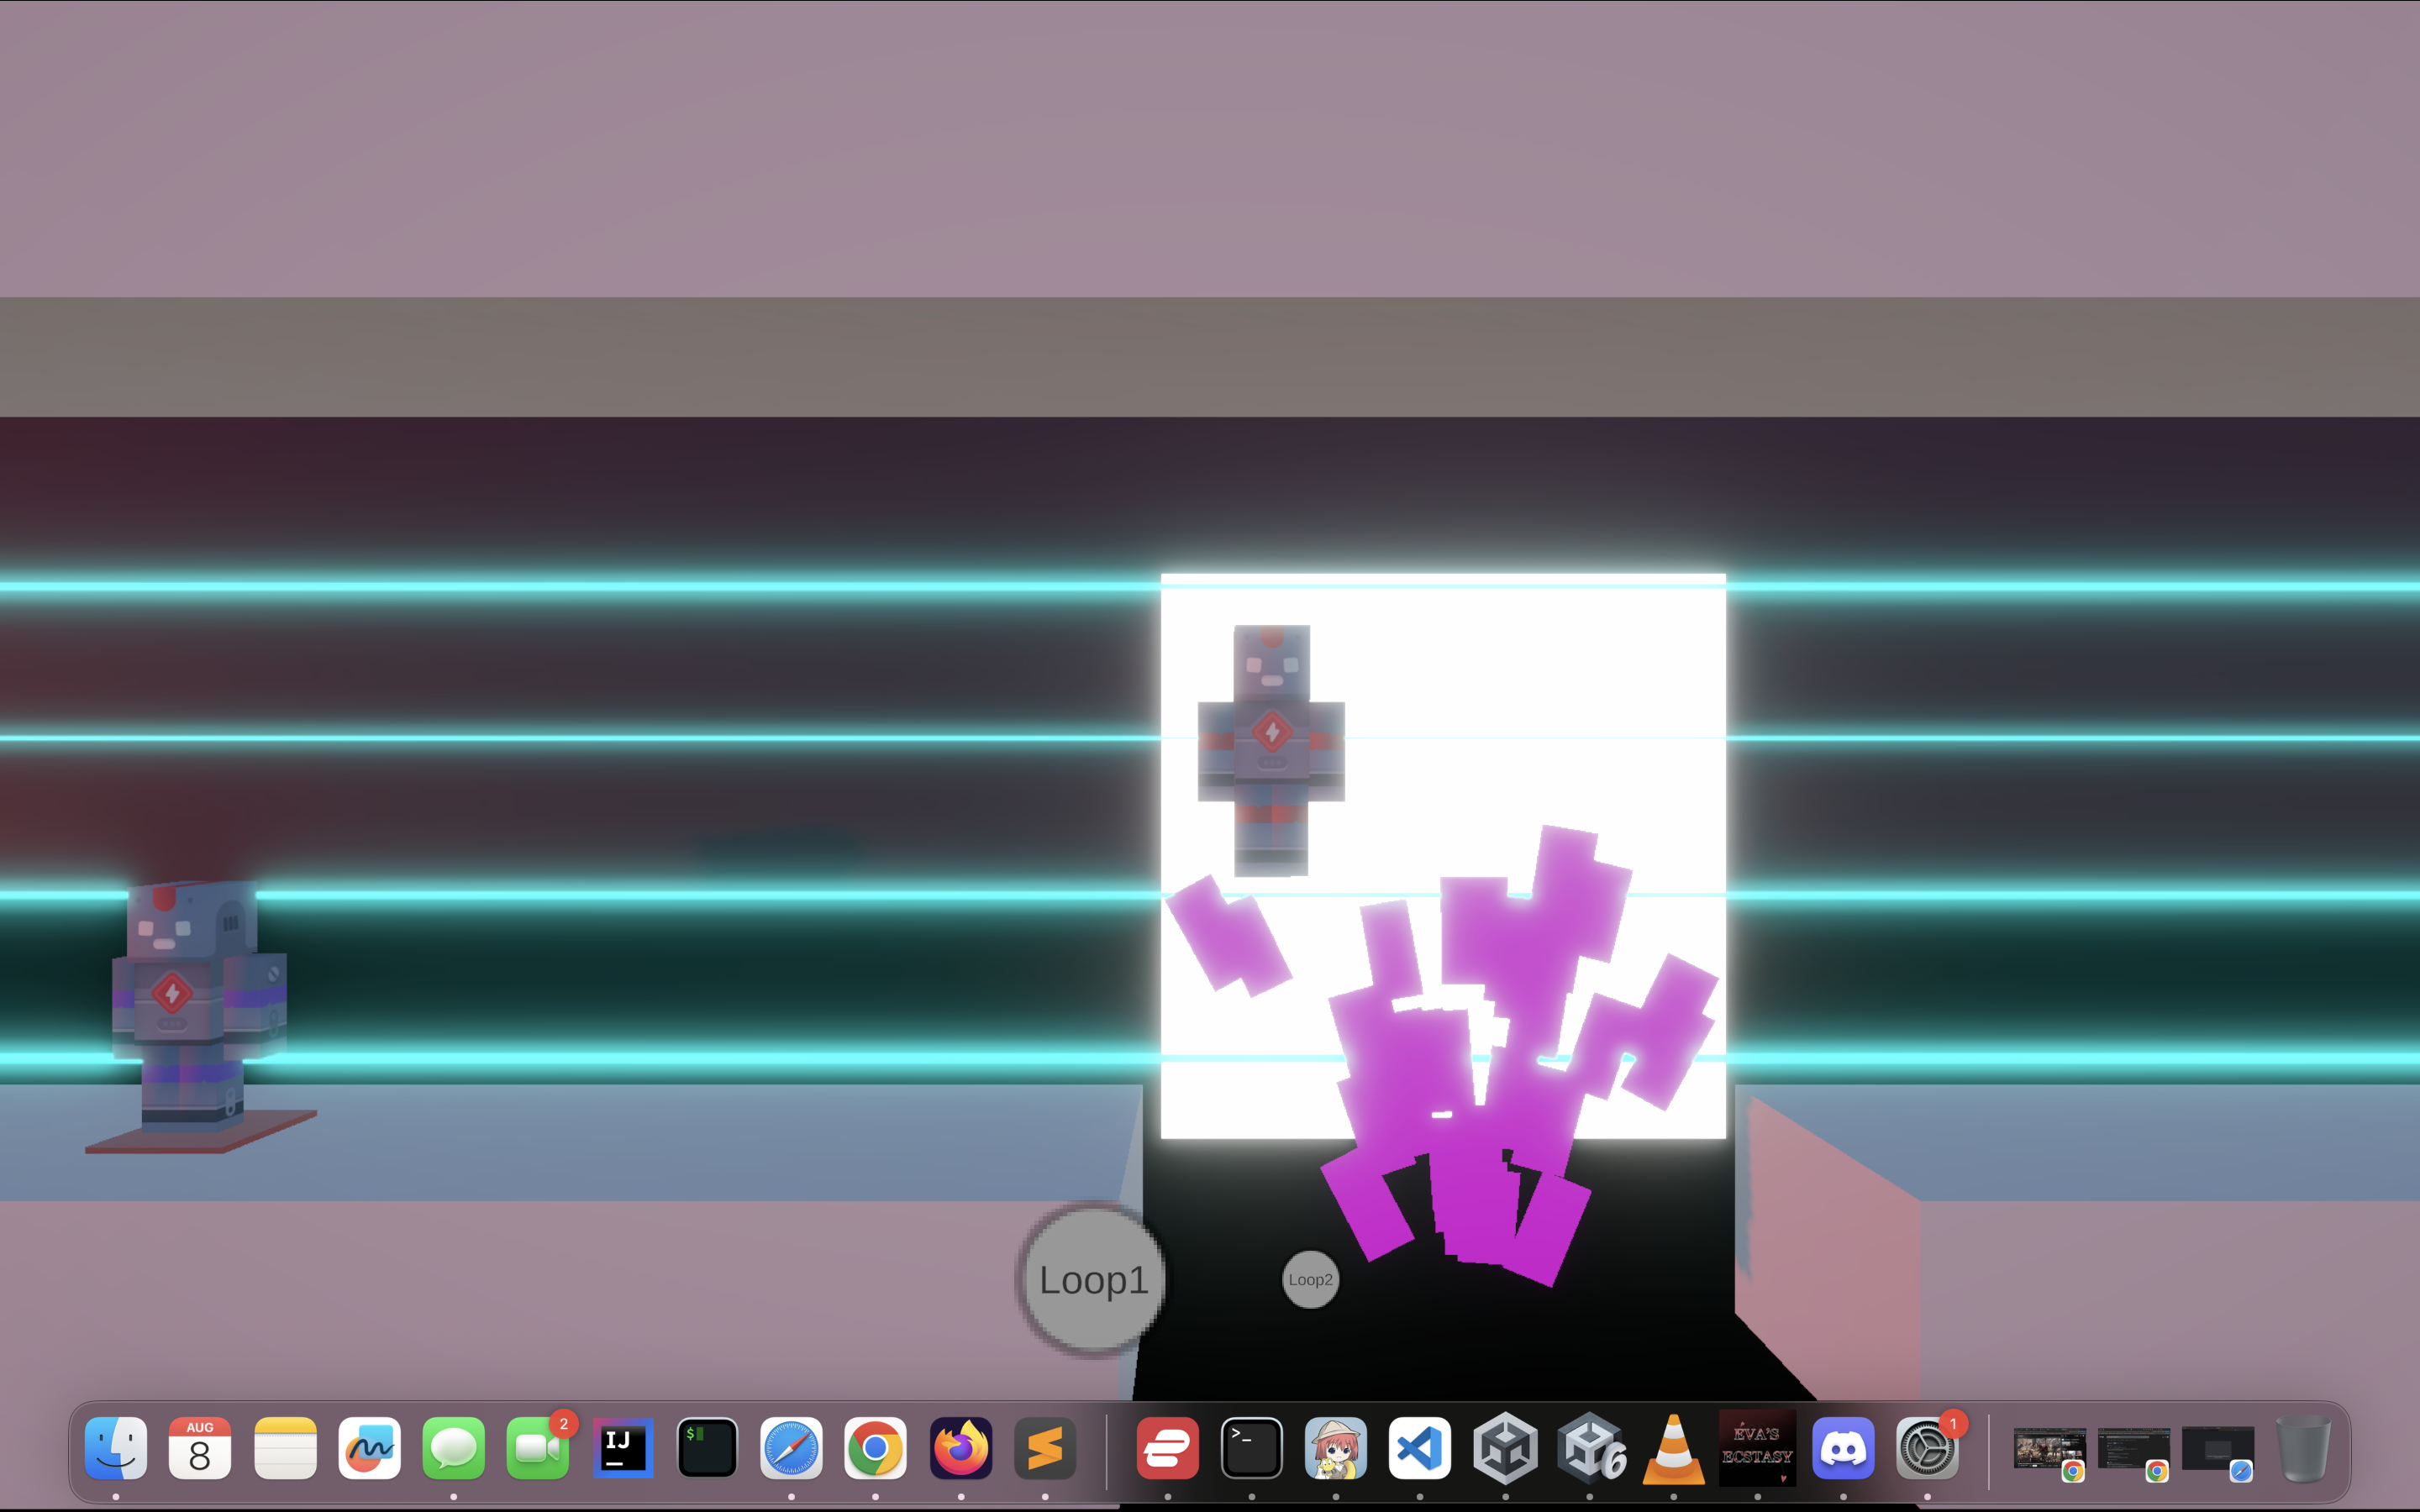The width and height of the screenshot is (2420, 1512).
Task: Open IntelliJ IDEA from the dock
Action: click(623, 1448)
